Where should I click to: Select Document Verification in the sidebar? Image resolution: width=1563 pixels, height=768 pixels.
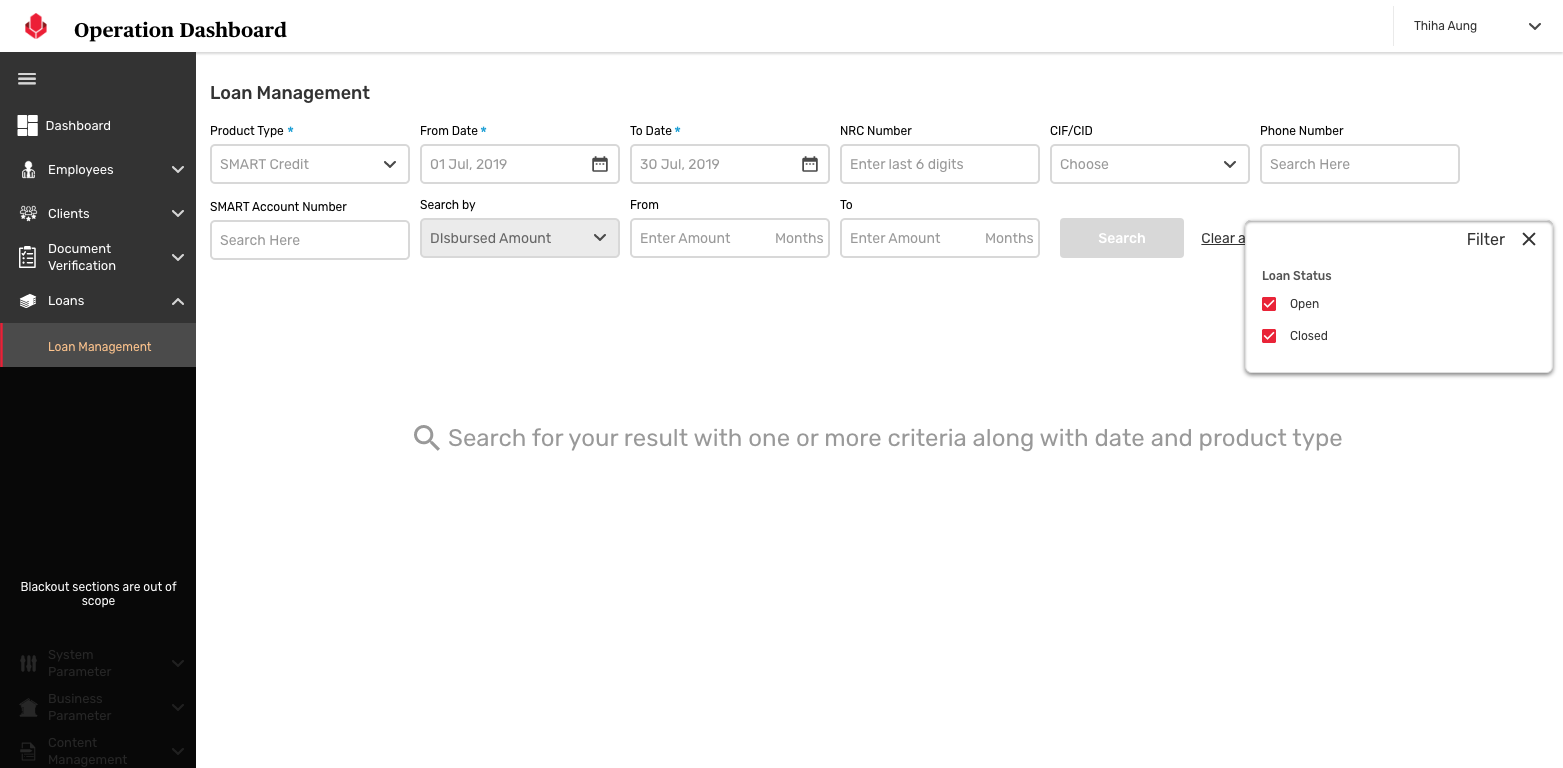[x=82, y=257]
